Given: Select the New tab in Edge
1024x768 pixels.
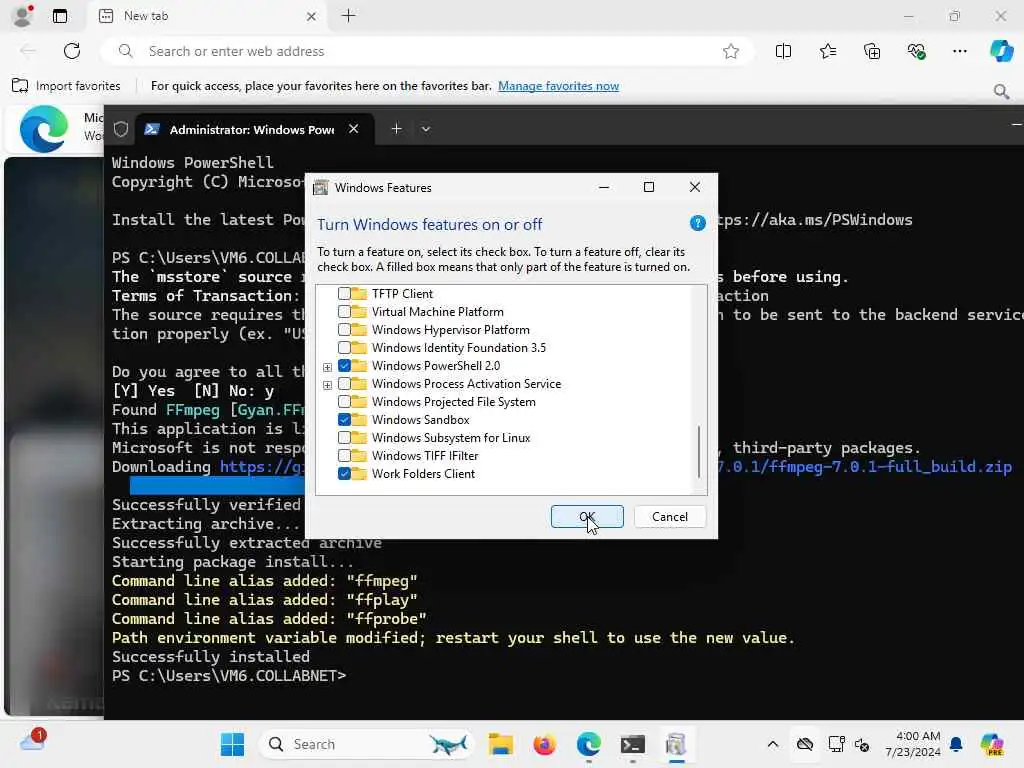Looking at the screenshot, I should click(208, 16).
